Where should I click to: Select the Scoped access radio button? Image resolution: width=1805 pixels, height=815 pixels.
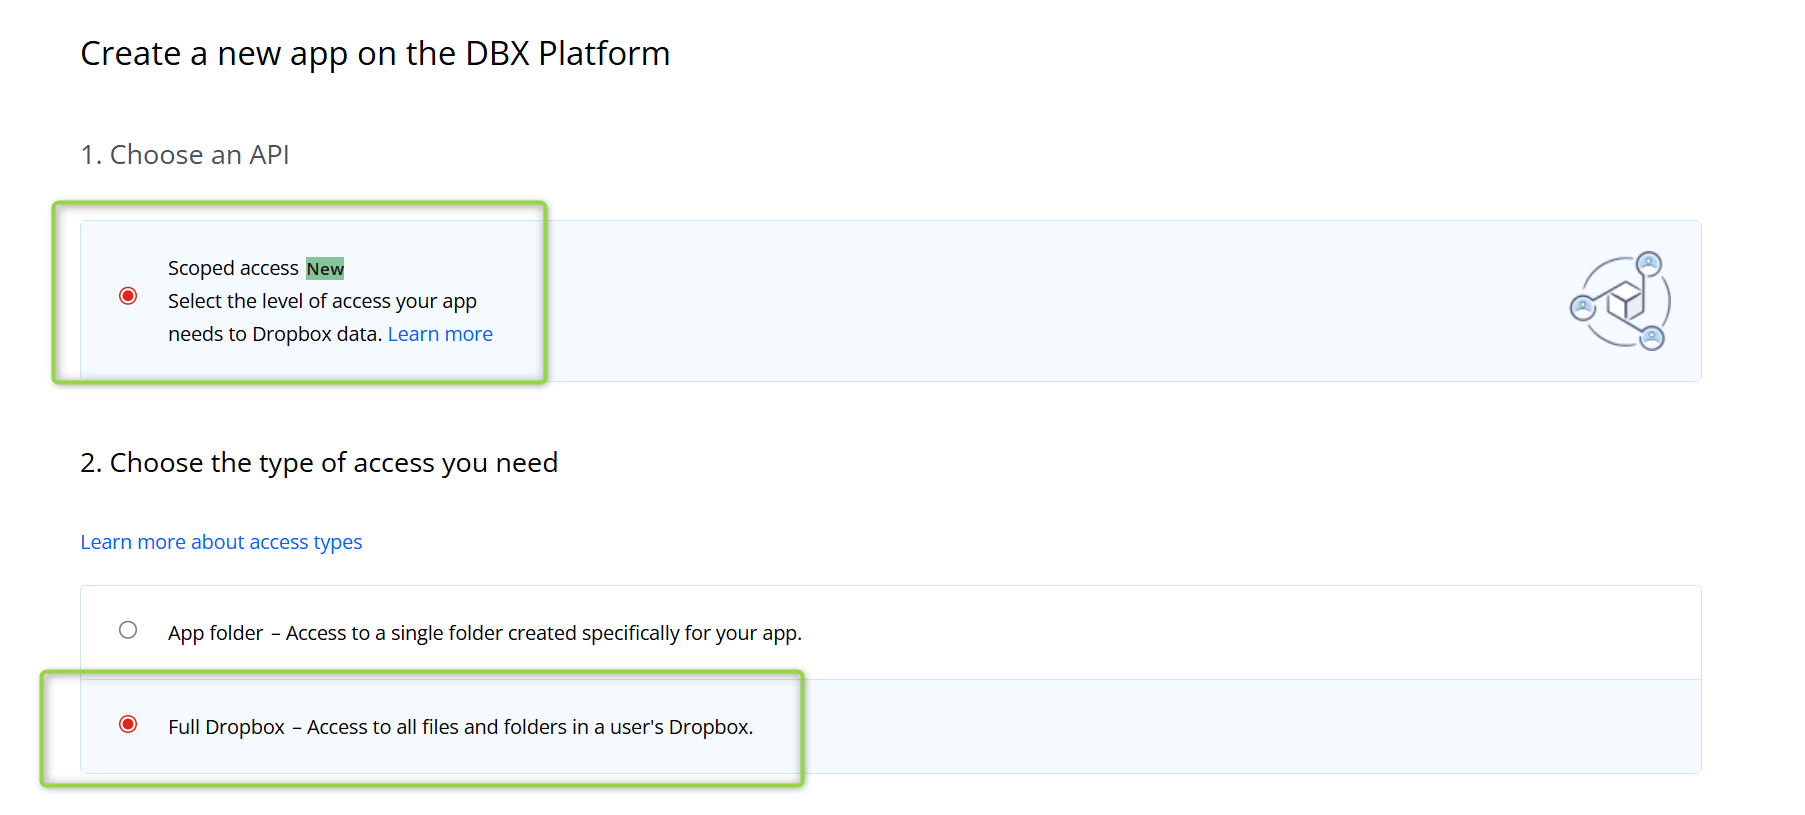tap(128, 296)
